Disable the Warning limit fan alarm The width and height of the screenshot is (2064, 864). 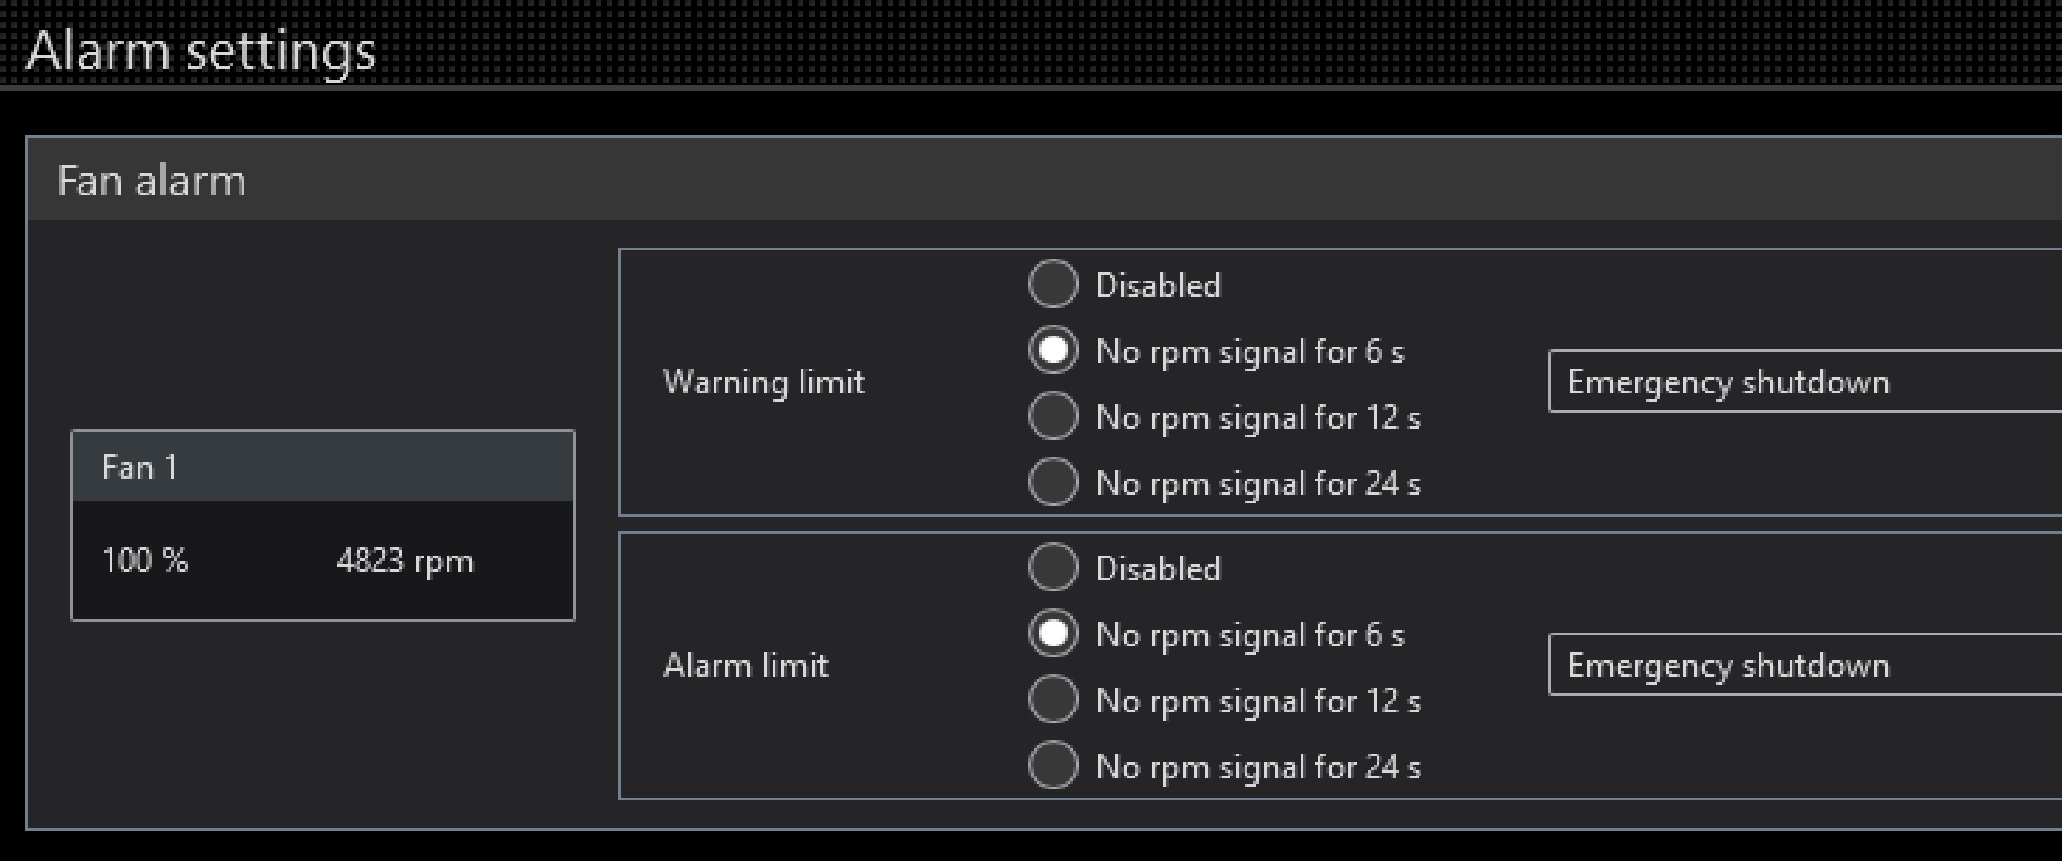[x=1053, y=285]
